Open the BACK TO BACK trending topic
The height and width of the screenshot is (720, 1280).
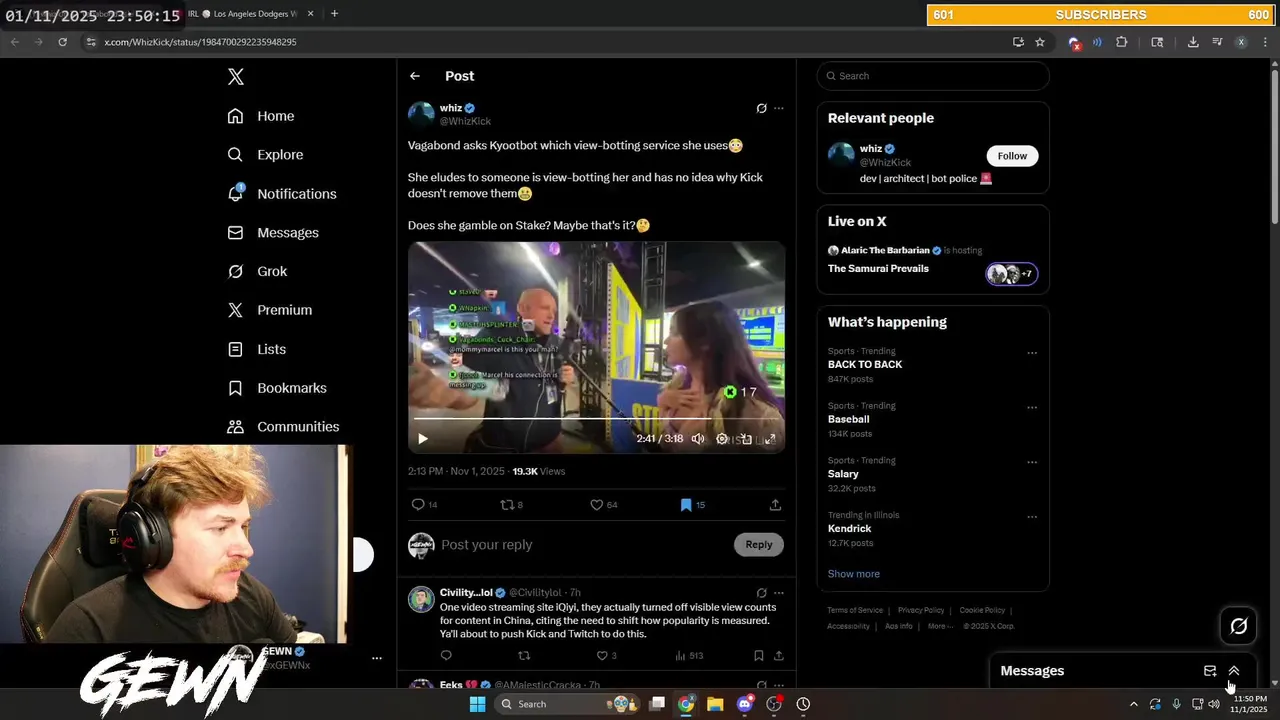[x=865, y=365]
